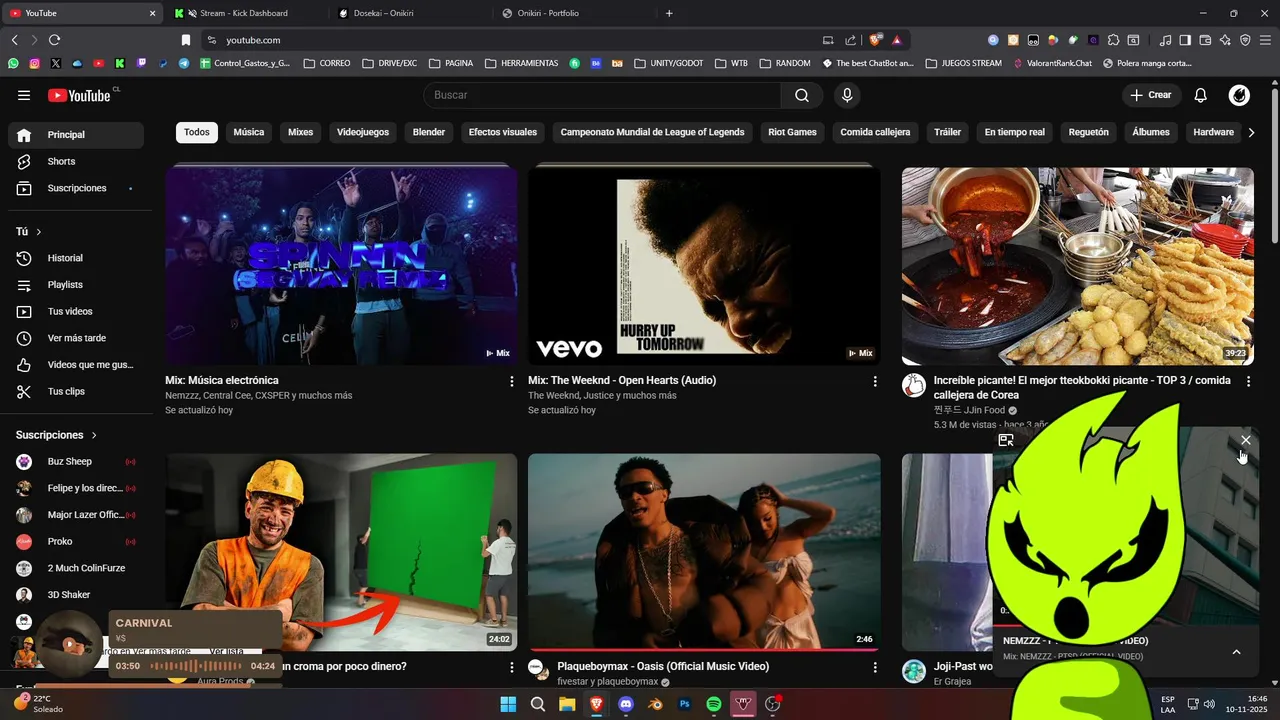
Task: Open the PayPal bookmark icon
Action: [163, 63]
